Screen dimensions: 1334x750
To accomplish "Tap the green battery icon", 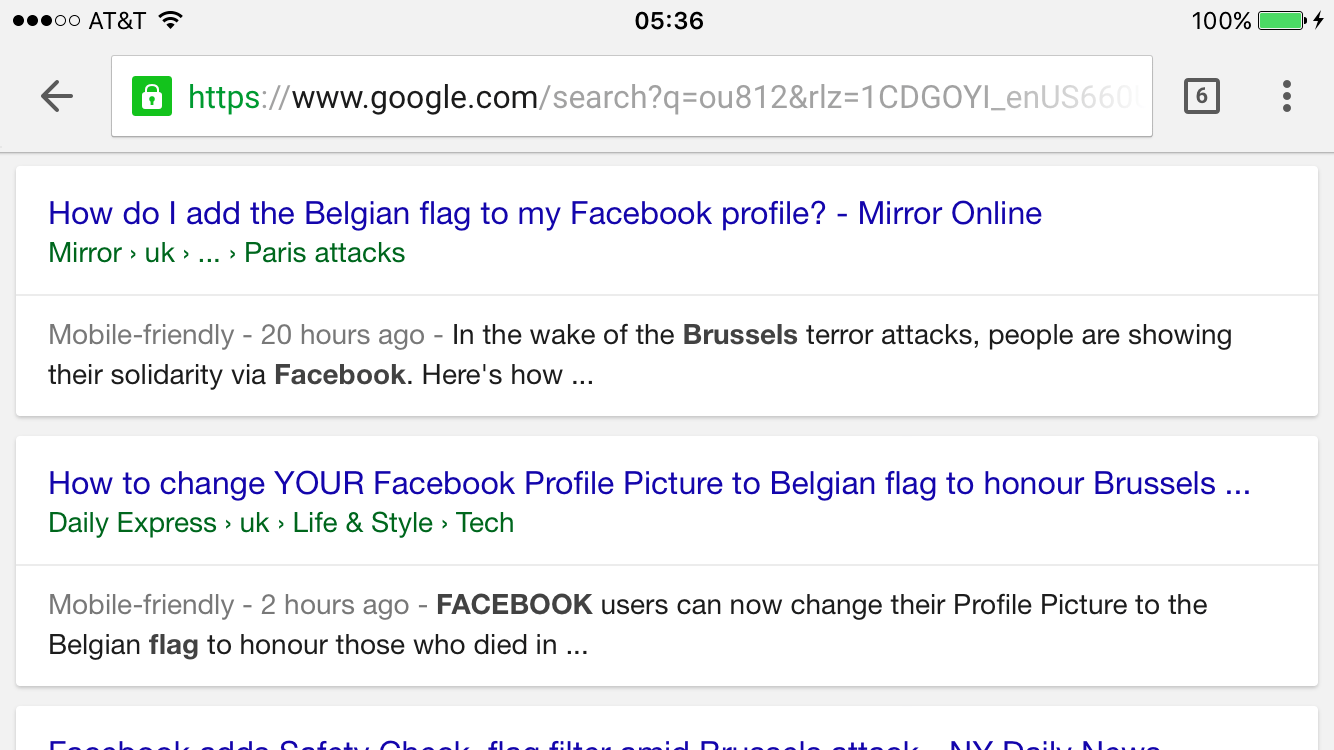I will 1281,20.
